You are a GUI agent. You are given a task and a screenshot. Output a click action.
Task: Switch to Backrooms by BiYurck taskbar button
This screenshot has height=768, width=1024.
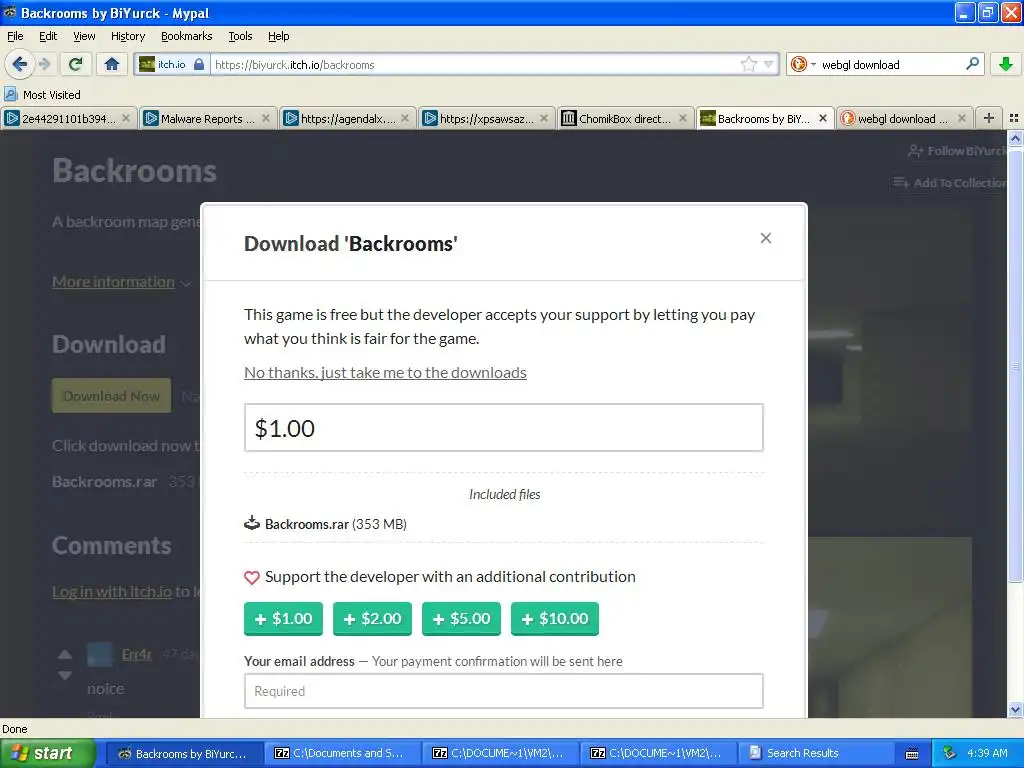pos(184,754)
